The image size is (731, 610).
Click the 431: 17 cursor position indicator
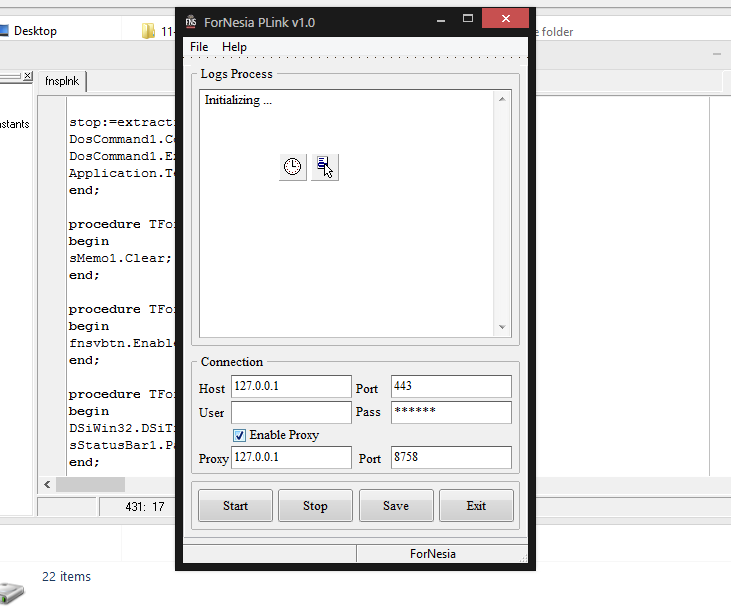tap(145, 506)
